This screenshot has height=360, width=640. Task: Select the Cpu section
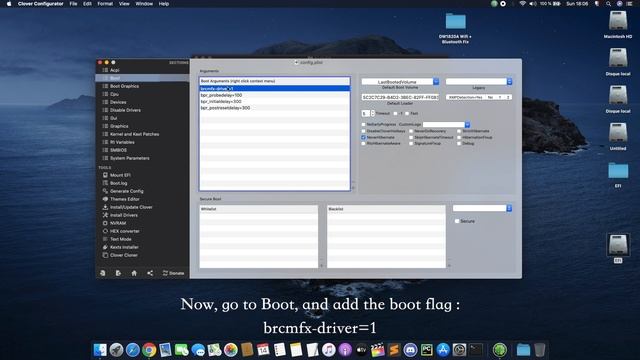[114, 94]
